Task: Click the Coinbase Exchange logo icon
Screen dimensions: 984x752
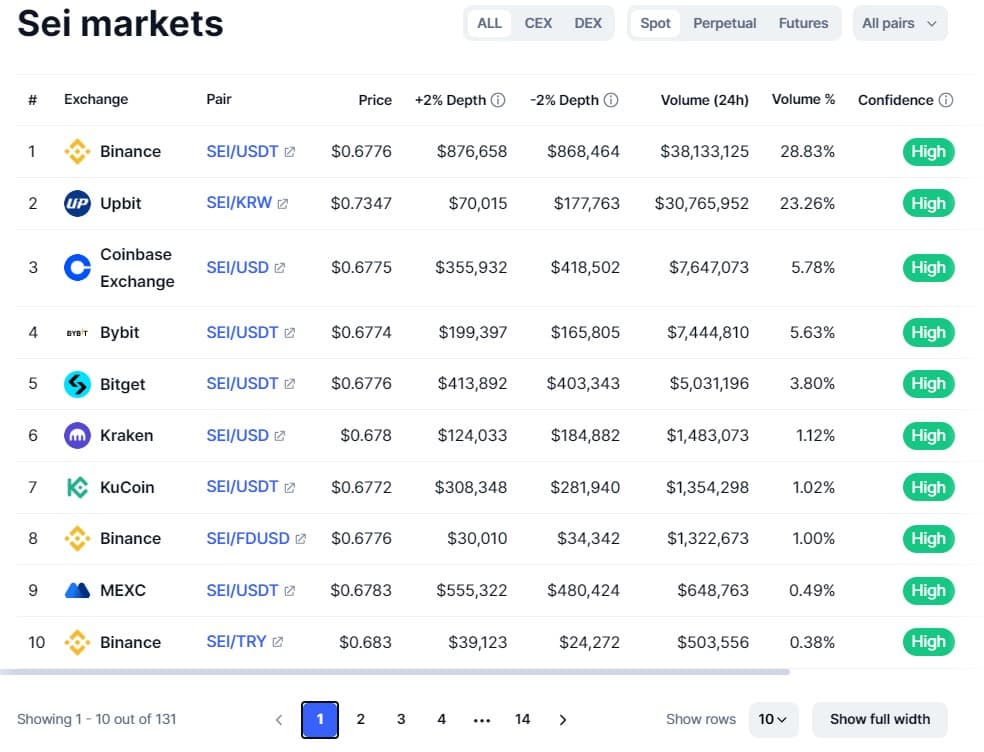Action: 77,268
